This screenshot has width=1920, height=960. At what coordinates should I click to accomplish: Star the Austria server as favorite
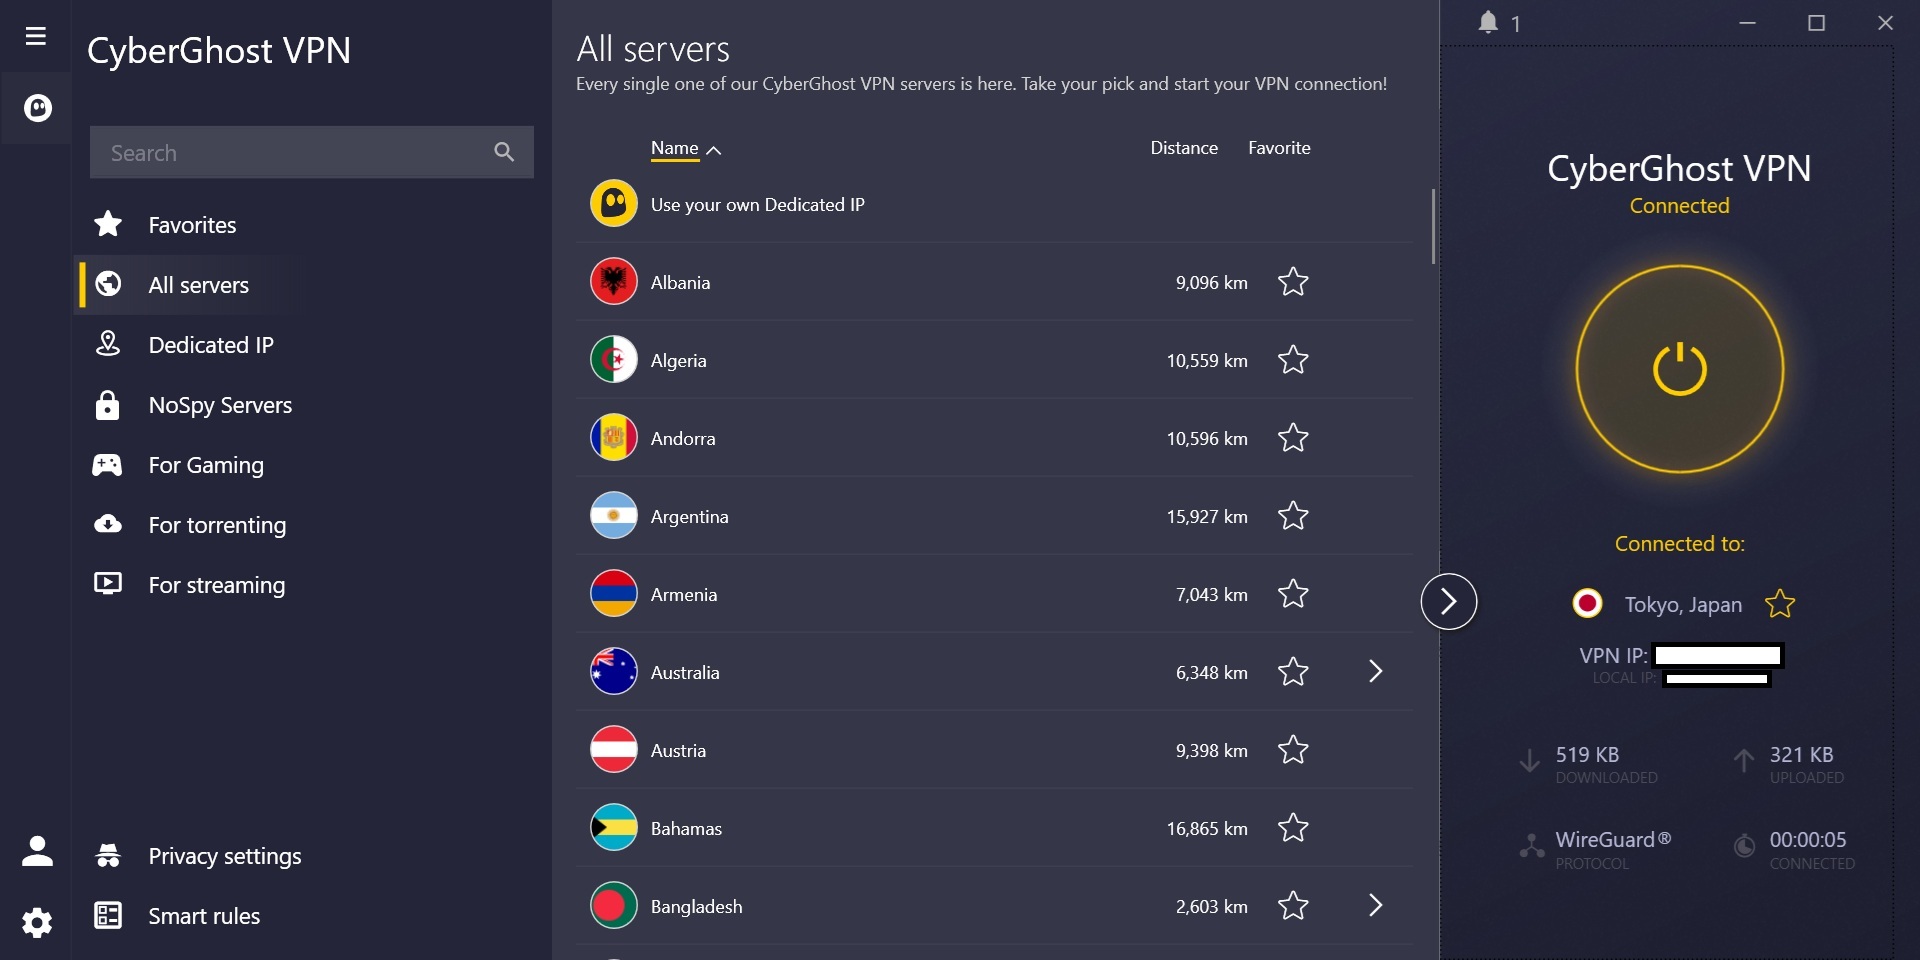click(1293, 750)
